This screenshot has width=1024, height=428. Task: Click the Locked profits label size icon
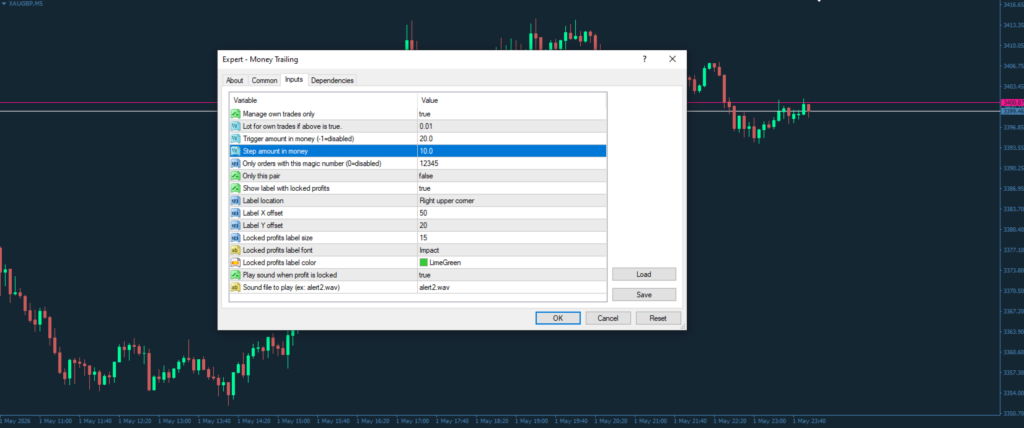click(x=235, y=238)
